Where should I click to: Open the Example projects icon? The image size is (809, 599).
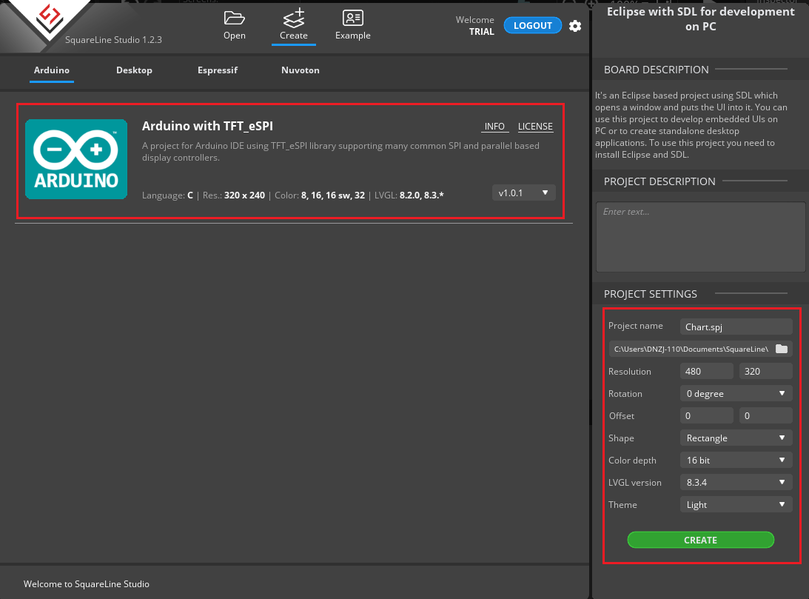coord(353,25)
